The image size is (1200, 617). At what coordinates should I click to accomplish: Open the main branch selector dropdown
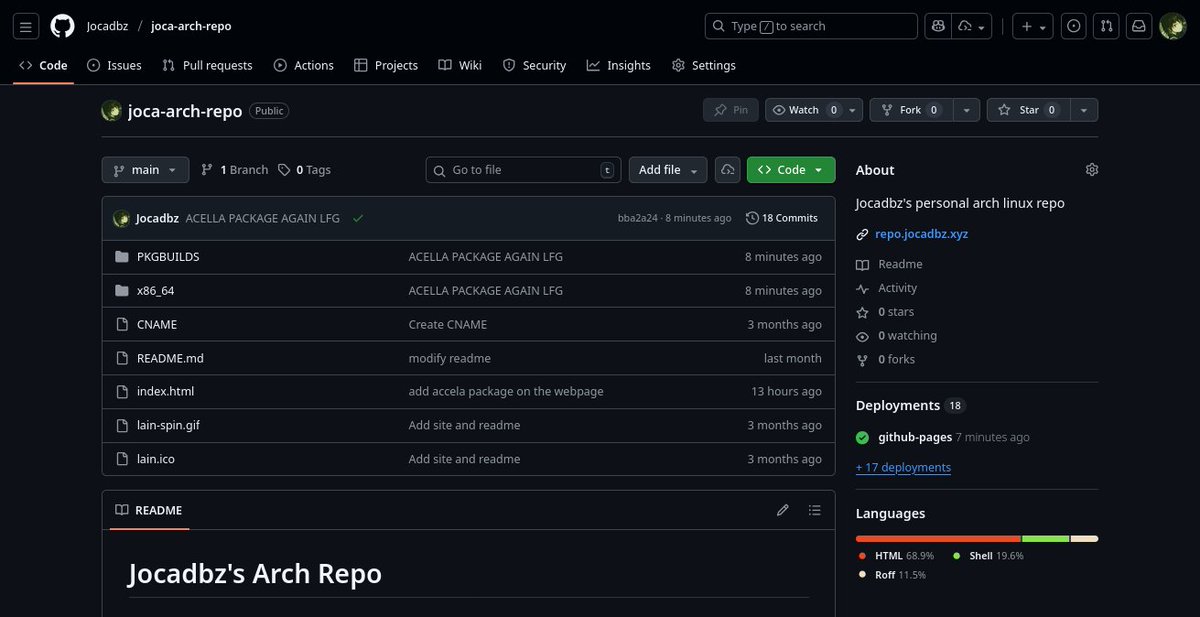coord(145,169)
